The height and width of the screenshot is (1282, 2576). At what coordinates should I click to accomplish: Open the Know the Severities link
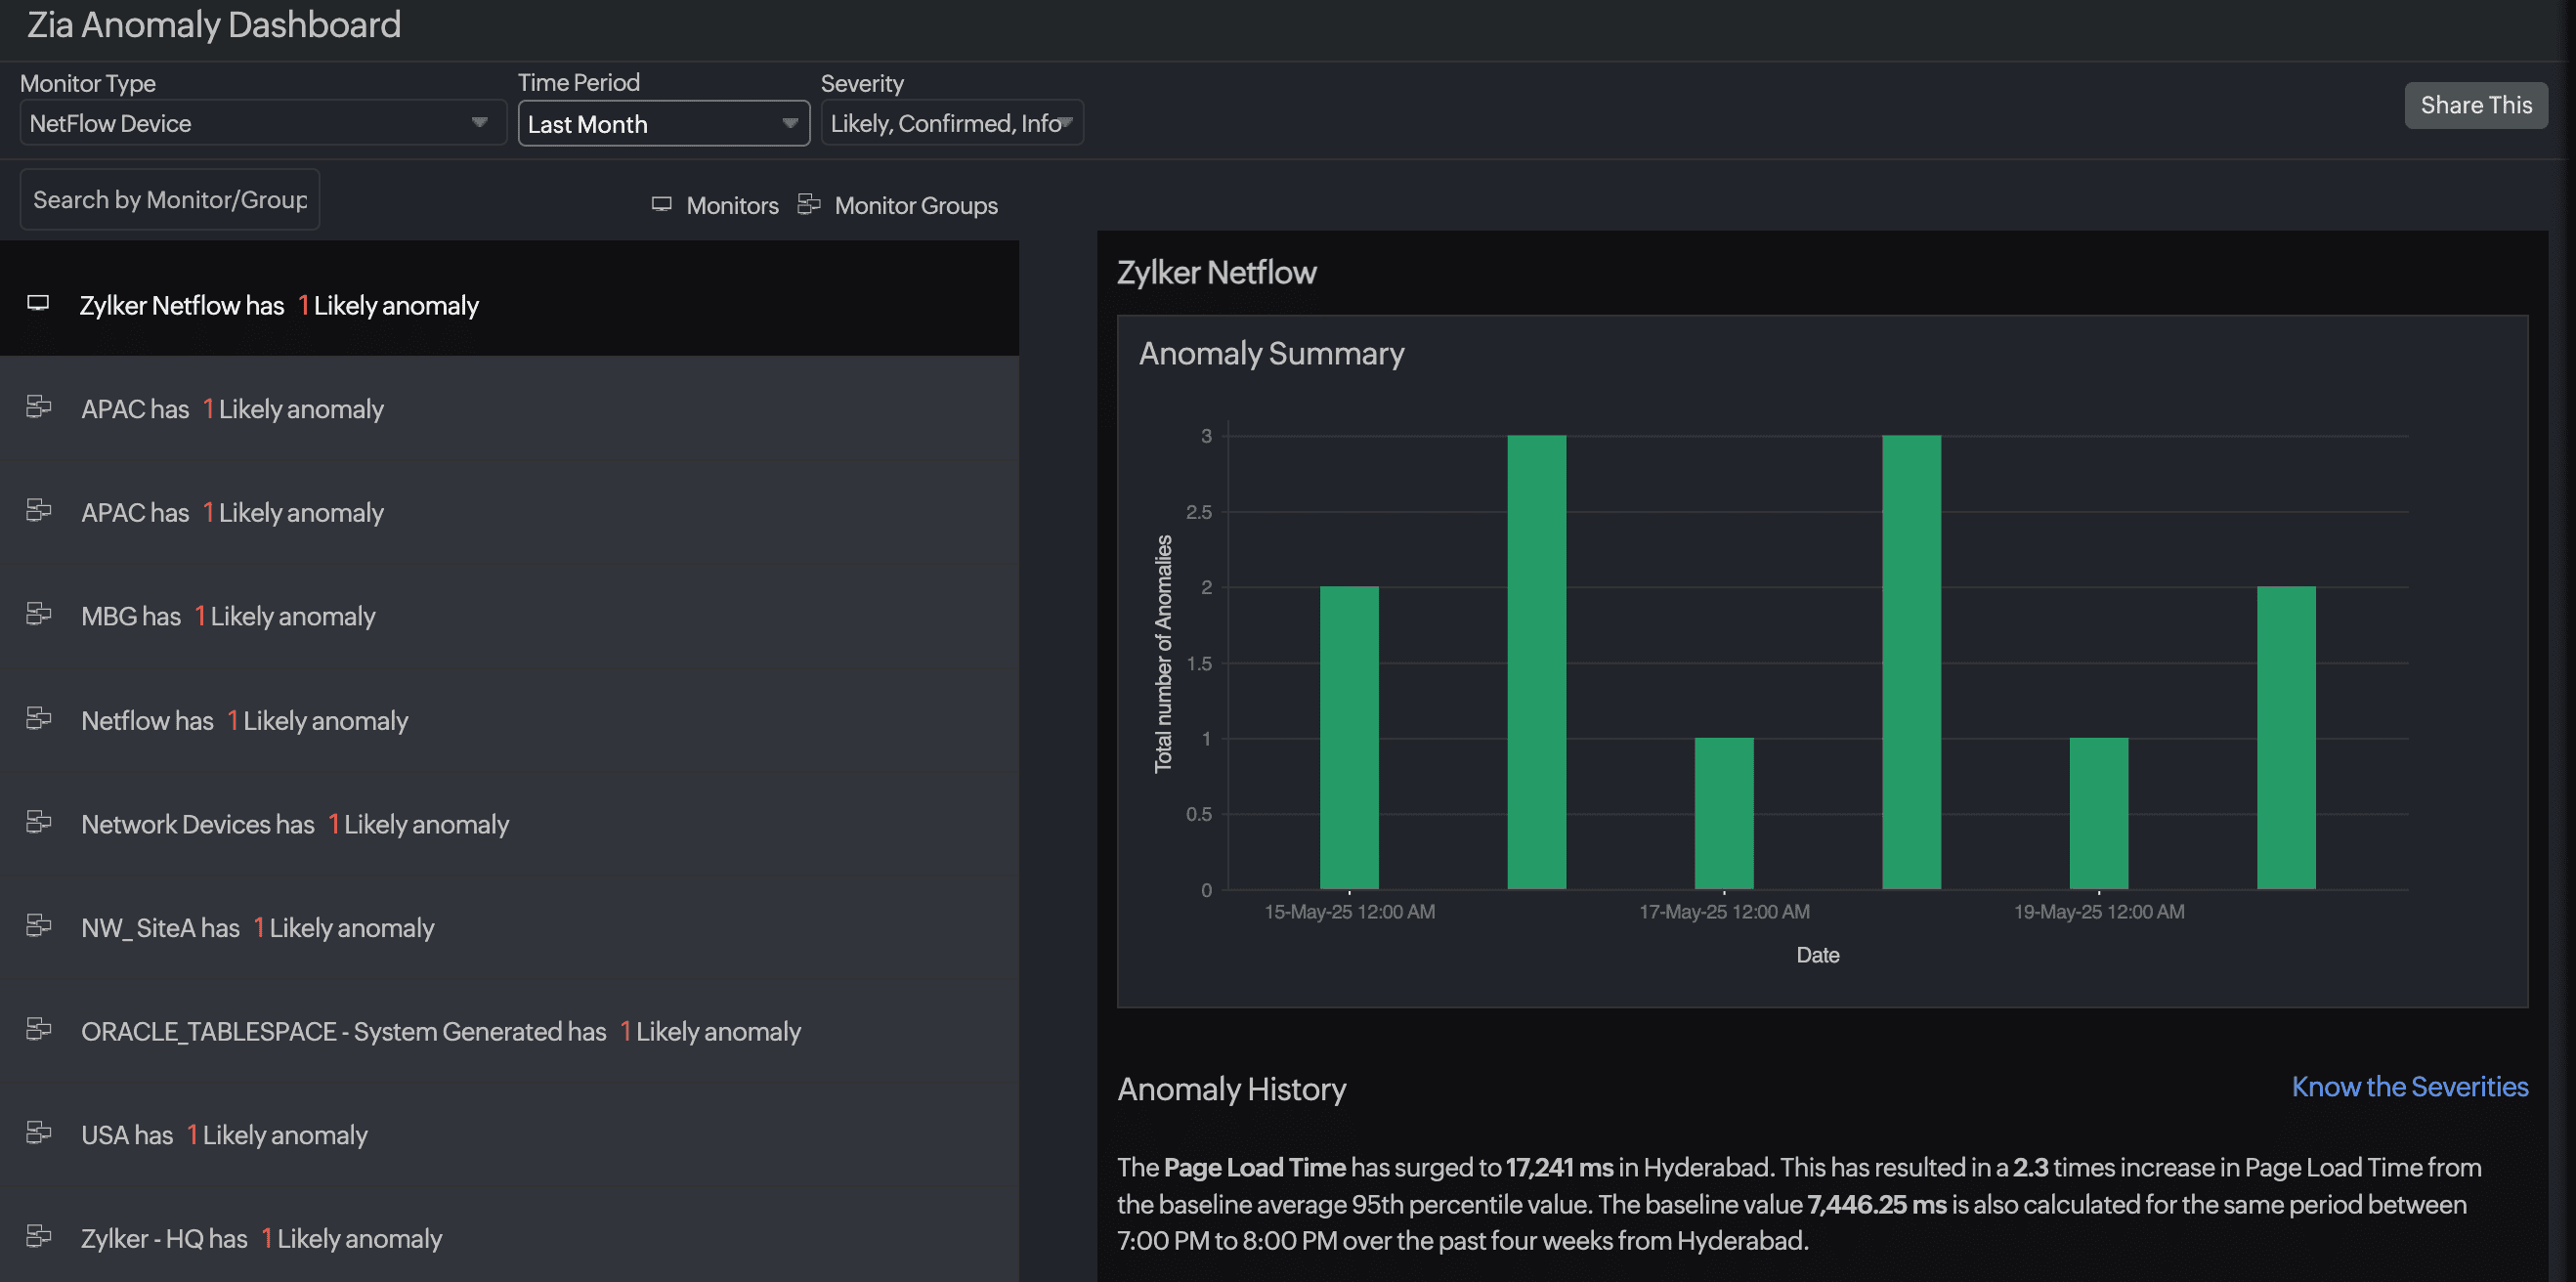click(2409, 1087)
